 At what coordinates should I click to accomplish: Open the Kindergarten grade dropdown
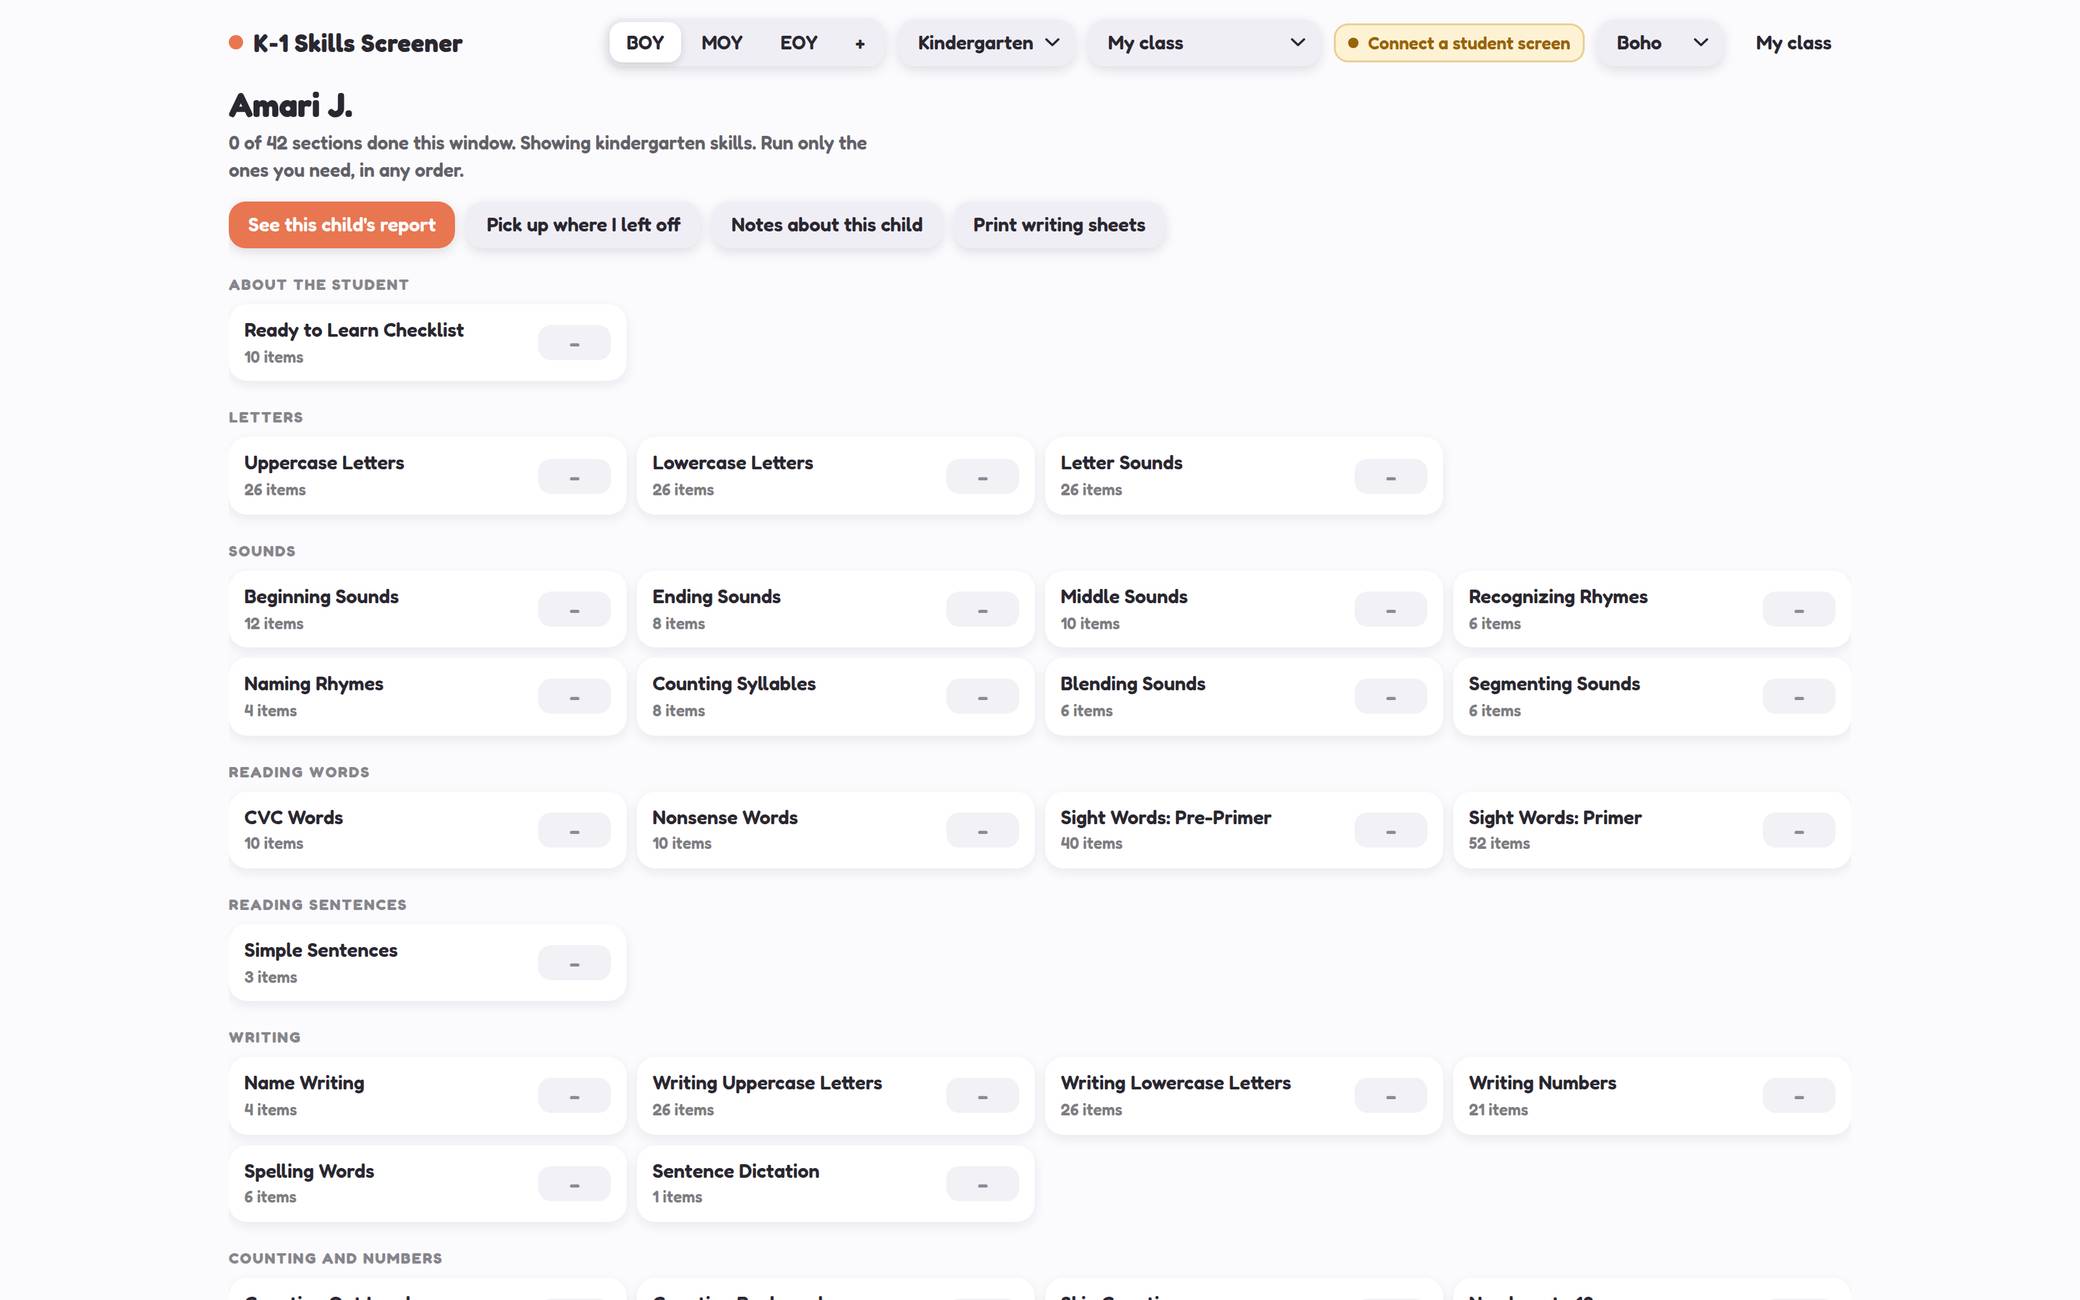987,43
